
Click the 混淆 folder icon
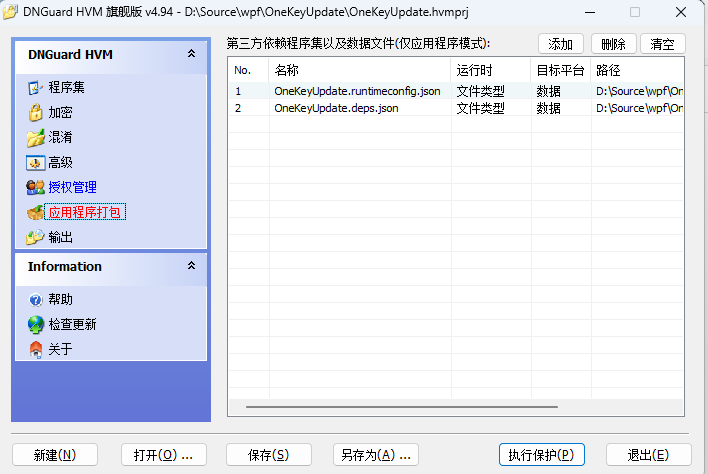pyautogui.click(x=35, y=138)
